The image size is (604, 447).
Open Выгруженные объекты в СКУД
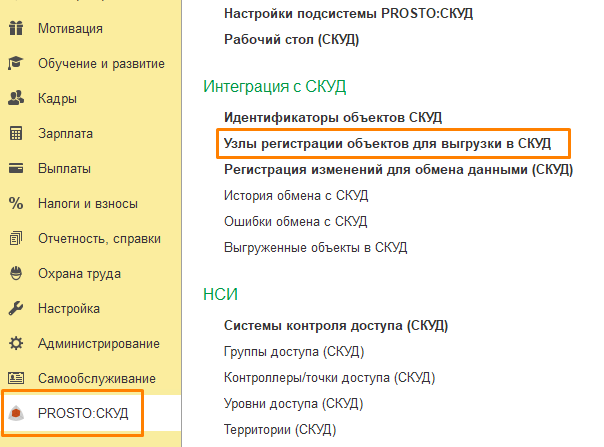[x=315, y=247]
